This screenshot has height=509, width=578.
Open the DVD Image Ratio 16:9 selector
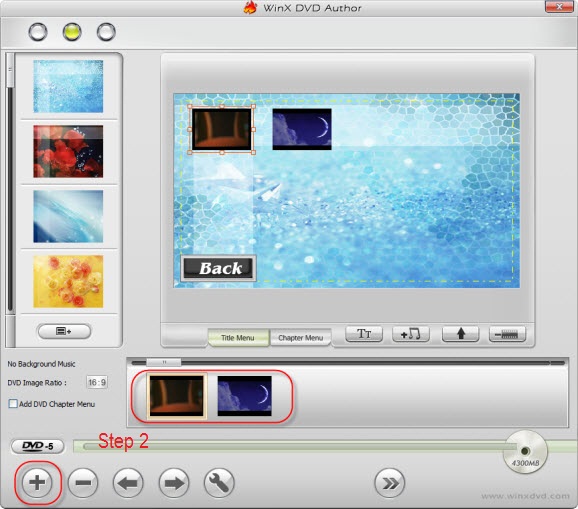[x=97, y=383]
